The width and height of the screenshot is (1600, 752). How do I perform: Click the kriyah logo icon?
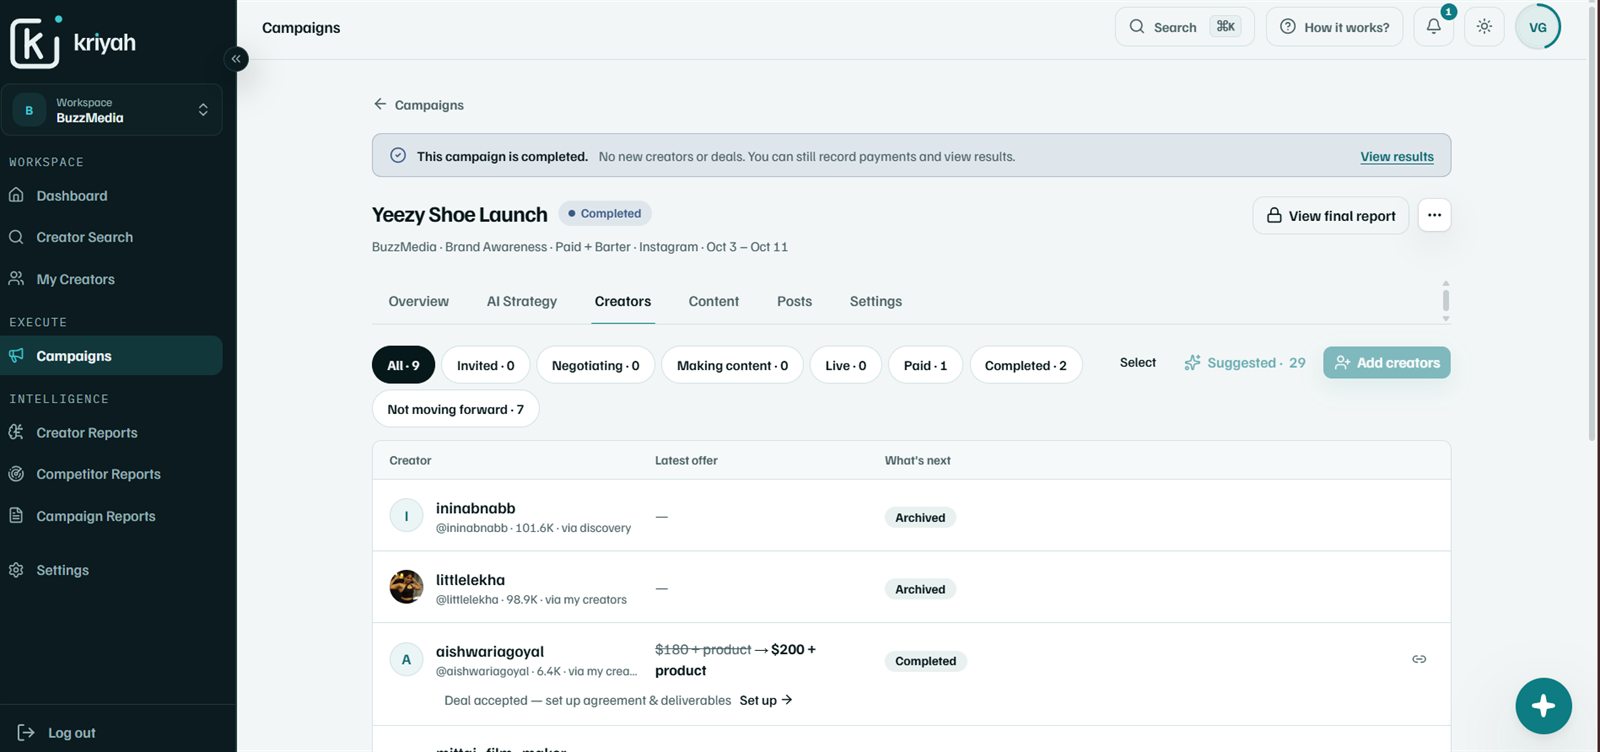coord(35,42)
